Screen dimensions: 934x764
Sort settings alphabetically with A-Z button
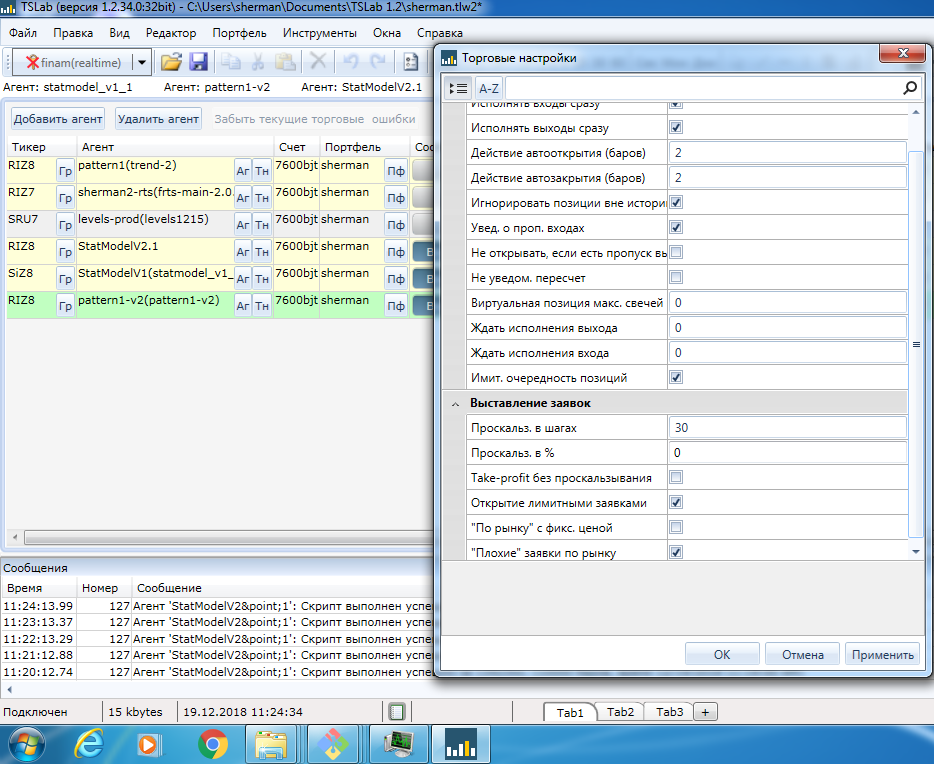[488, 88]
